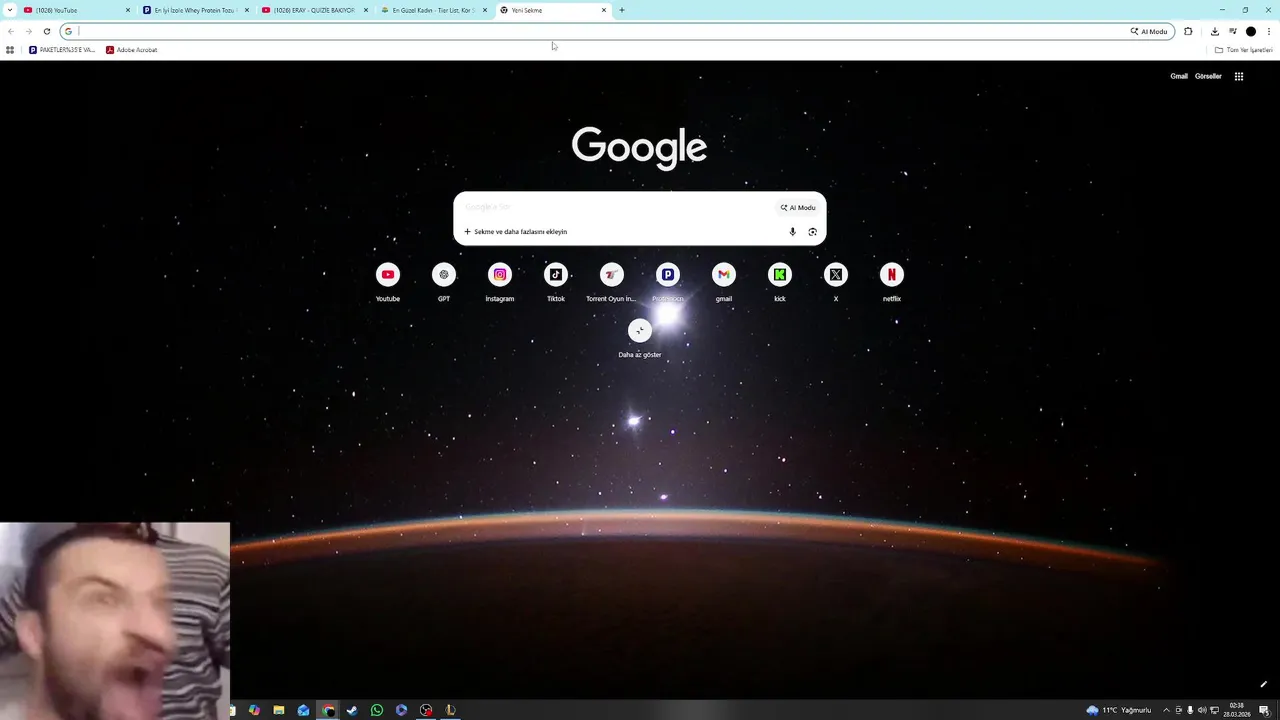Open the media controls toolbar icon
1280x720 pixels.
1233,31
